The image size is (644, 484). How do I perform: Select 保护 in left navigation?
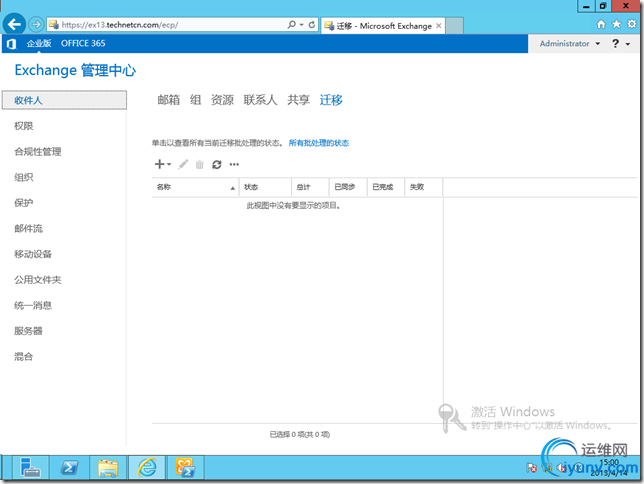[23, 203]
